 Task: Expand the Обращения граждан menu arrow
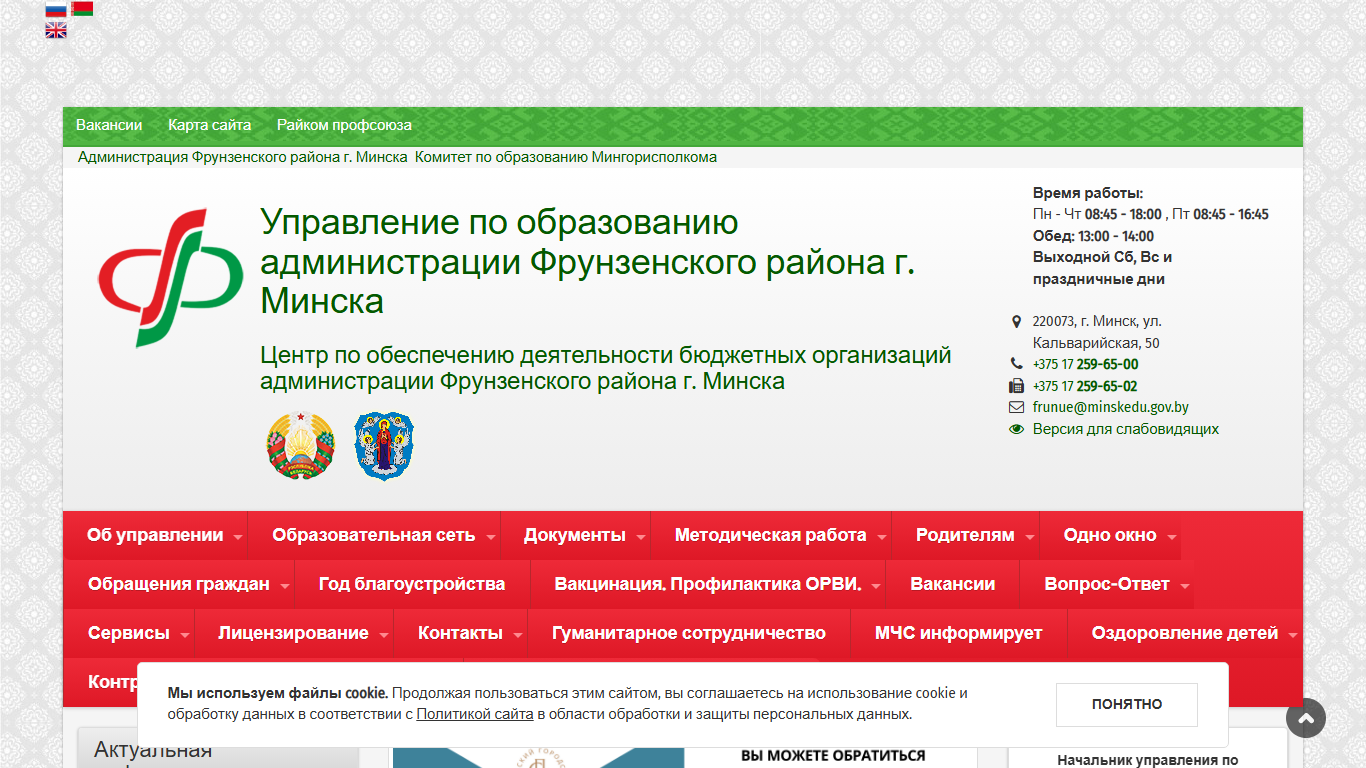click(285, 586)
